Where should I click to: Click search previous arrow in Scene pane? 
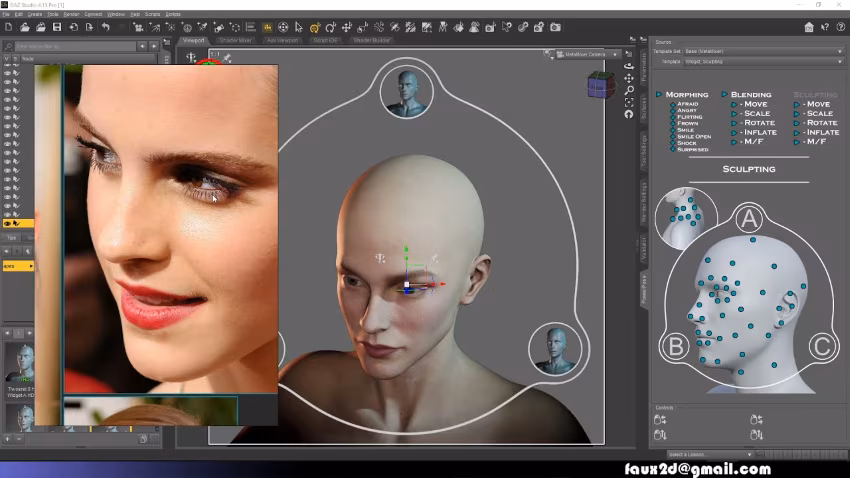click(x=142, y=46)
